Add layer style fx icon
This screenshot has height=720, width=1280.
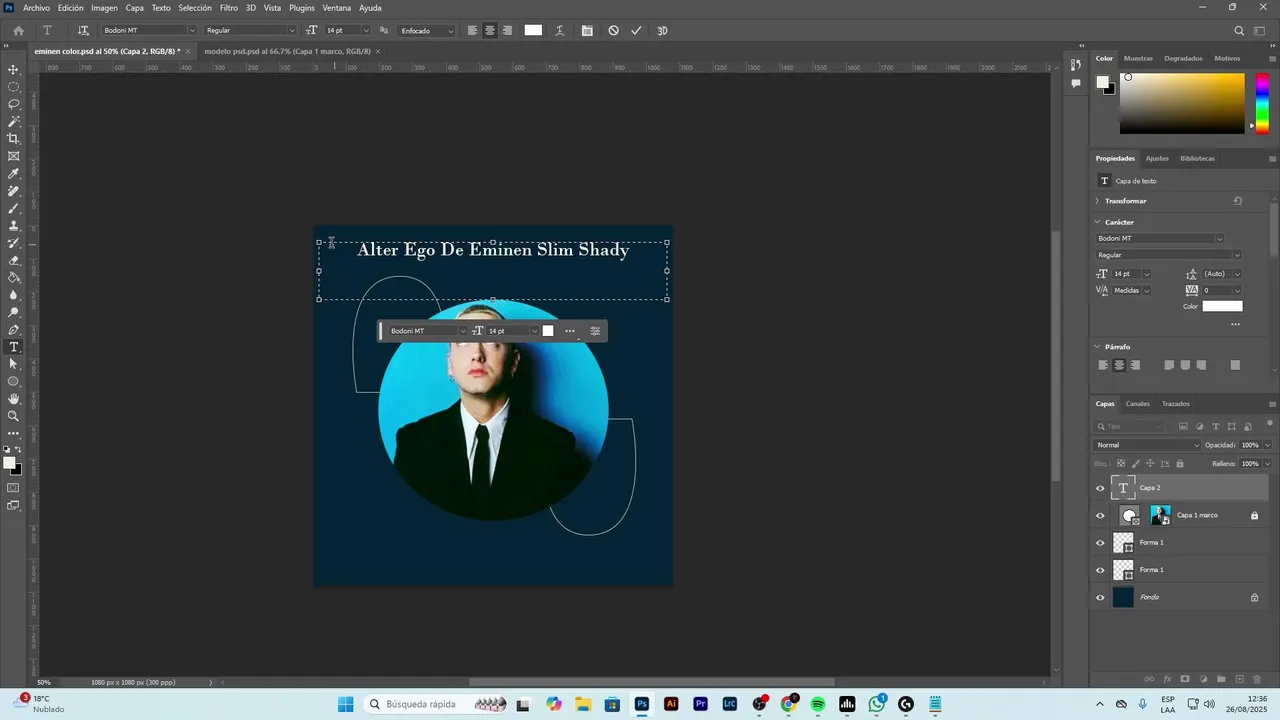click(1167, 679)
